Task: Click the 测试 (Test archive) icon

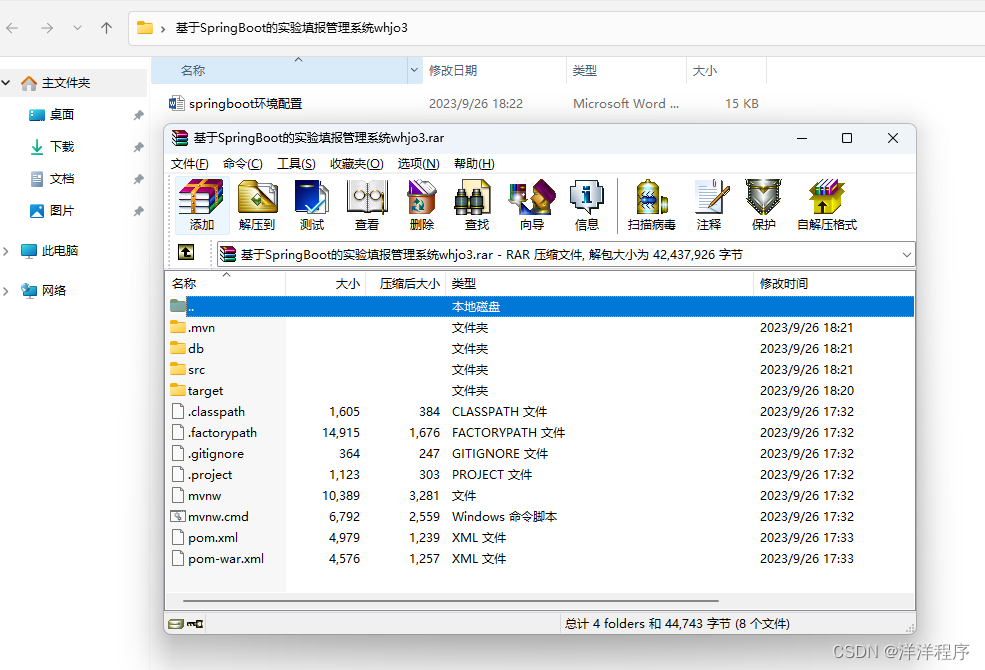Action: (x=311, y=204)
